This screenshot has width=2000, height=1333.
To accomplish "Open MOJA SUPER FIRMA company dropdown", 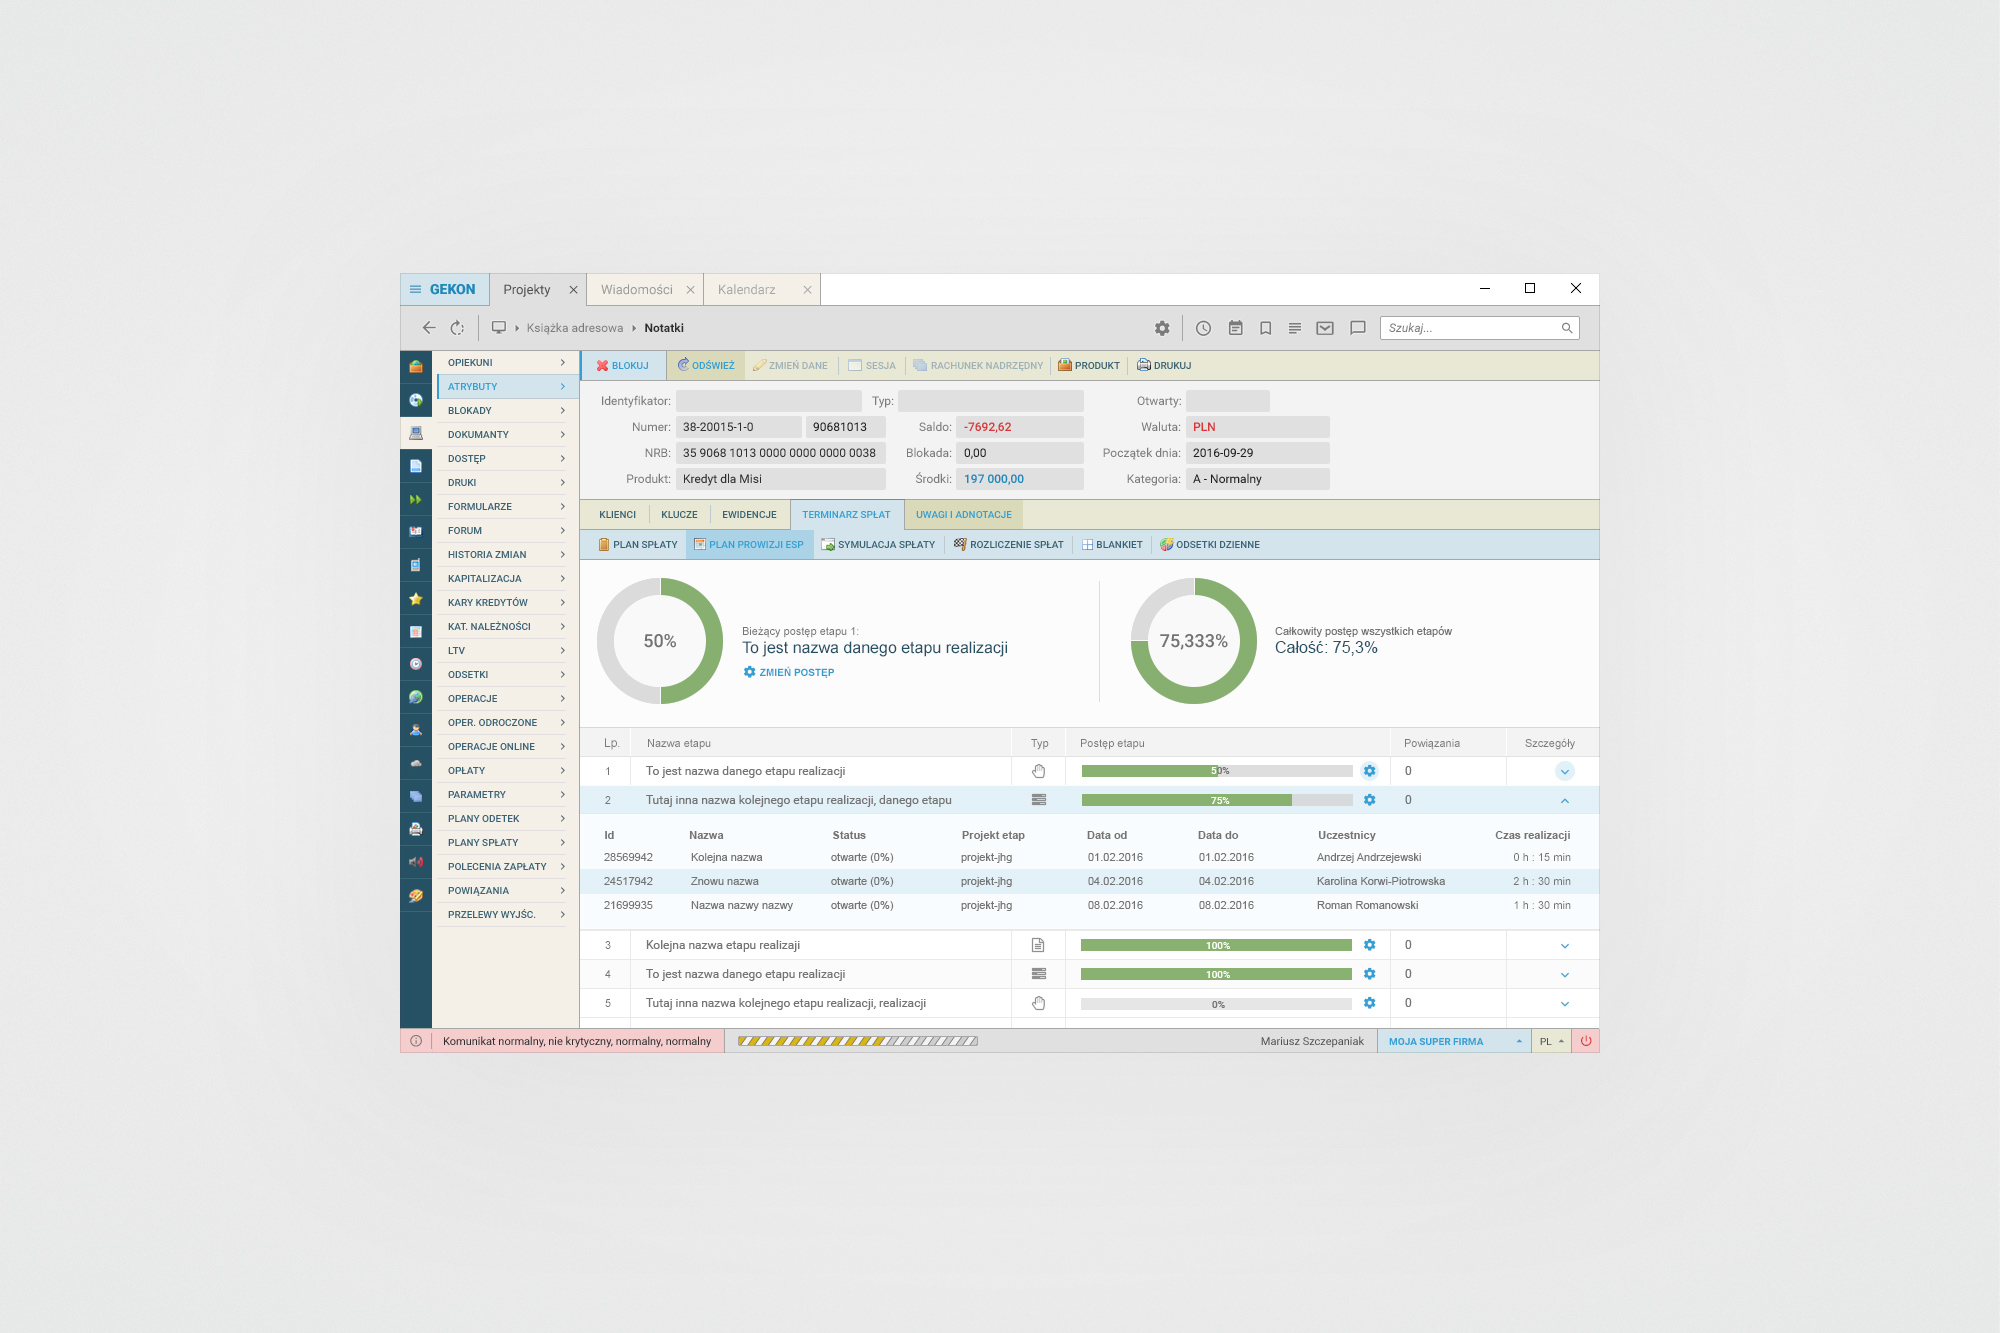I will 1453,1041.
